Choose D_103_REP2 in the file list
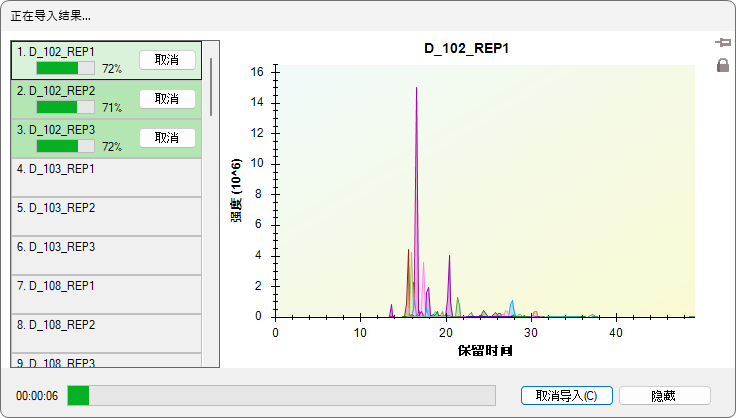Screen dimensions: 736x418 [x=105, y=216]
